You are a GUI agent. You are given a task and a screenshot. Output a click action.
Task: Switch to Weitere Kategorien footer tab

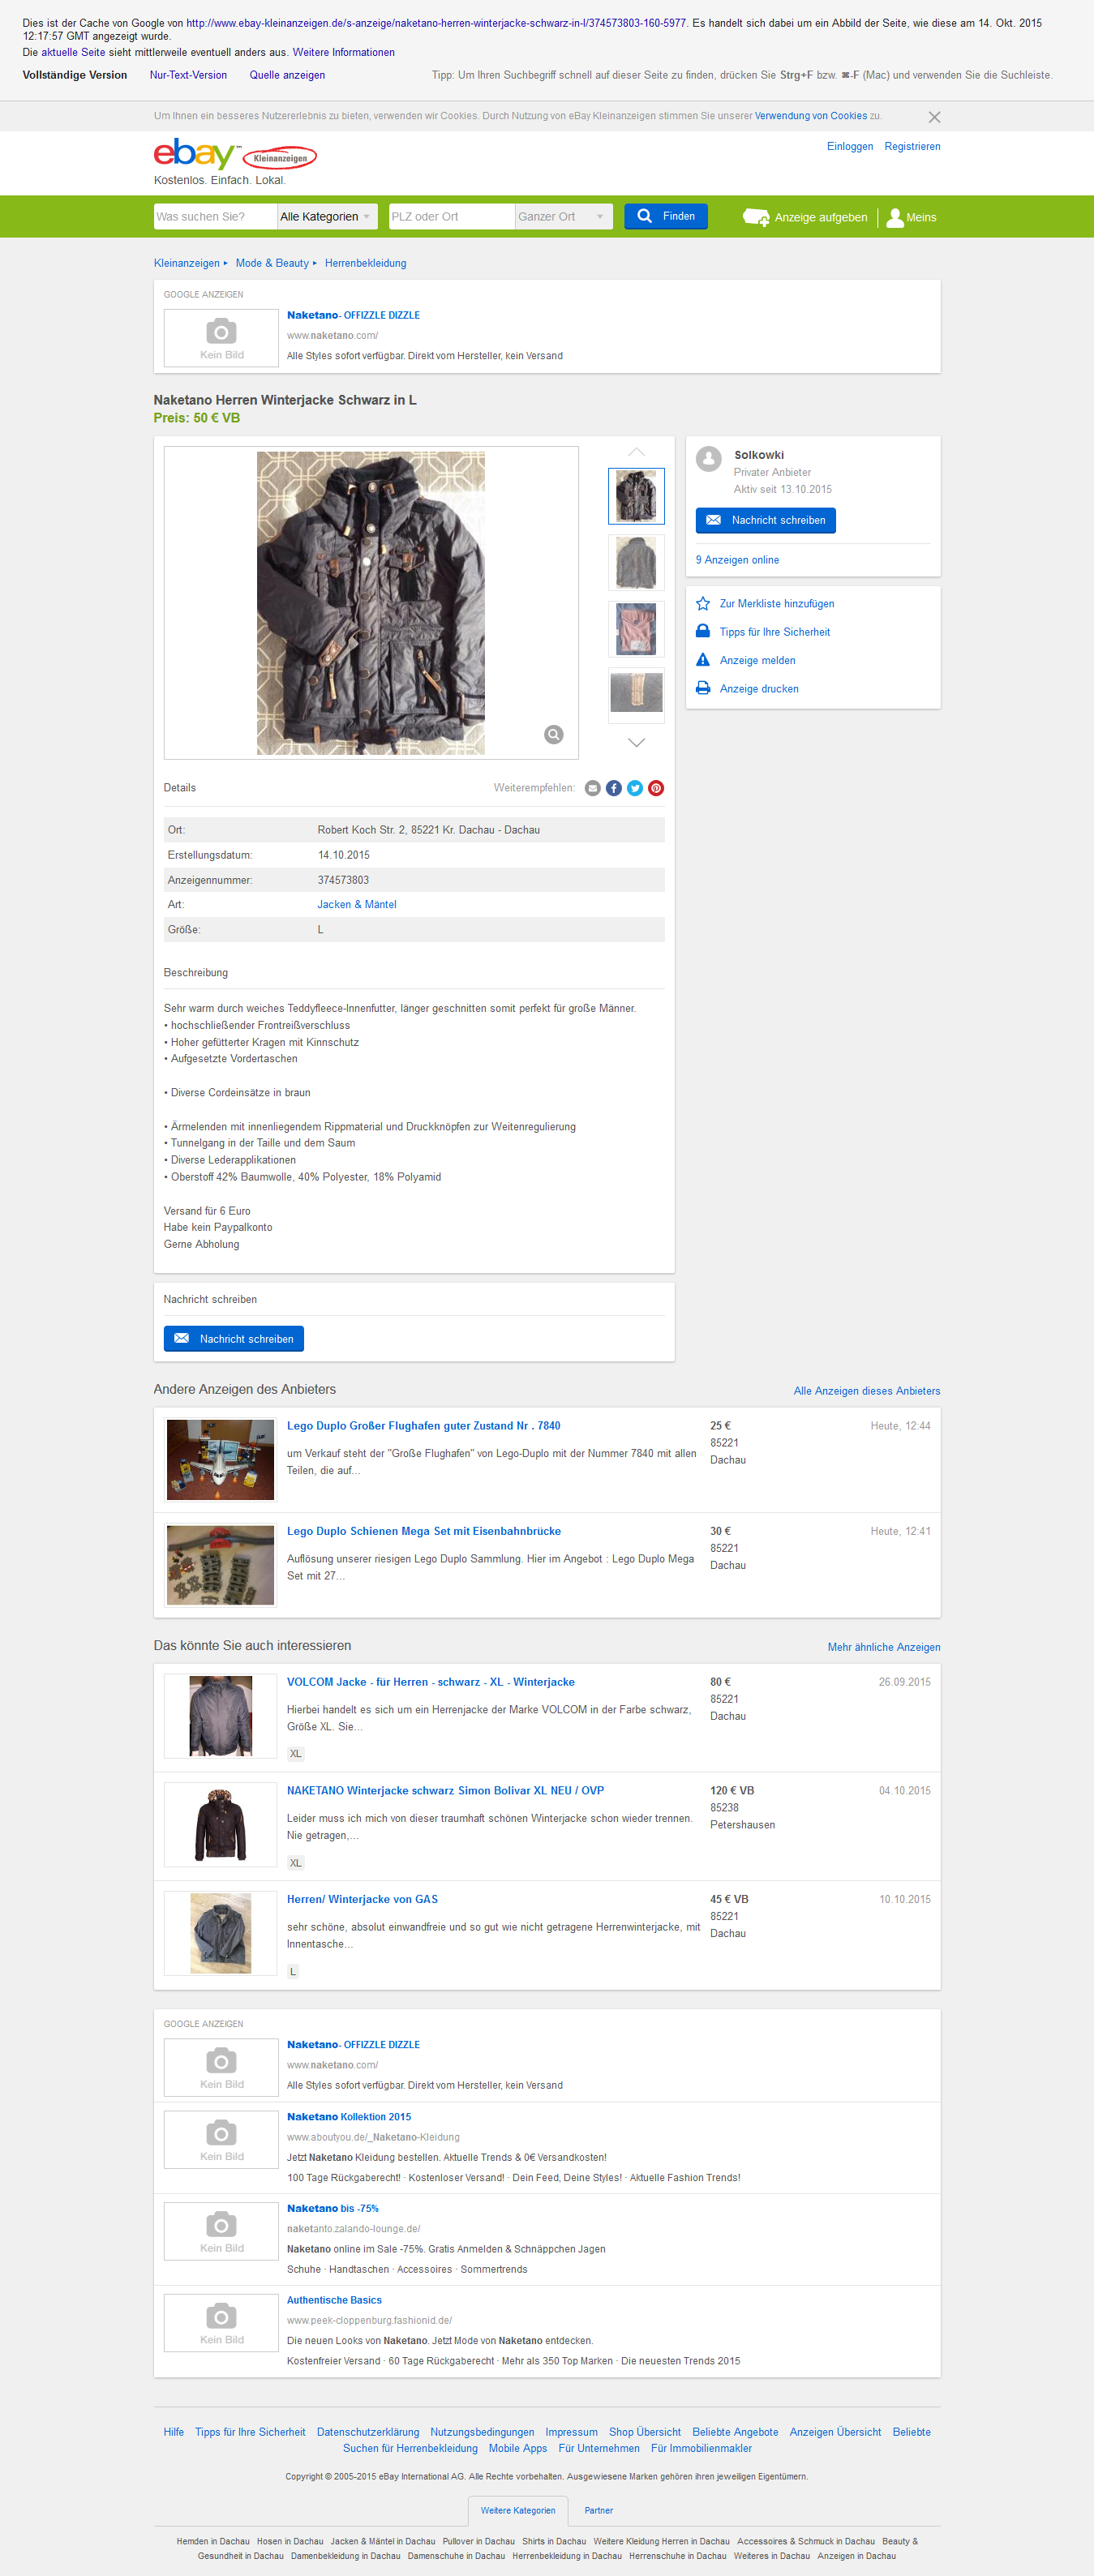[x=518, y=2510]
